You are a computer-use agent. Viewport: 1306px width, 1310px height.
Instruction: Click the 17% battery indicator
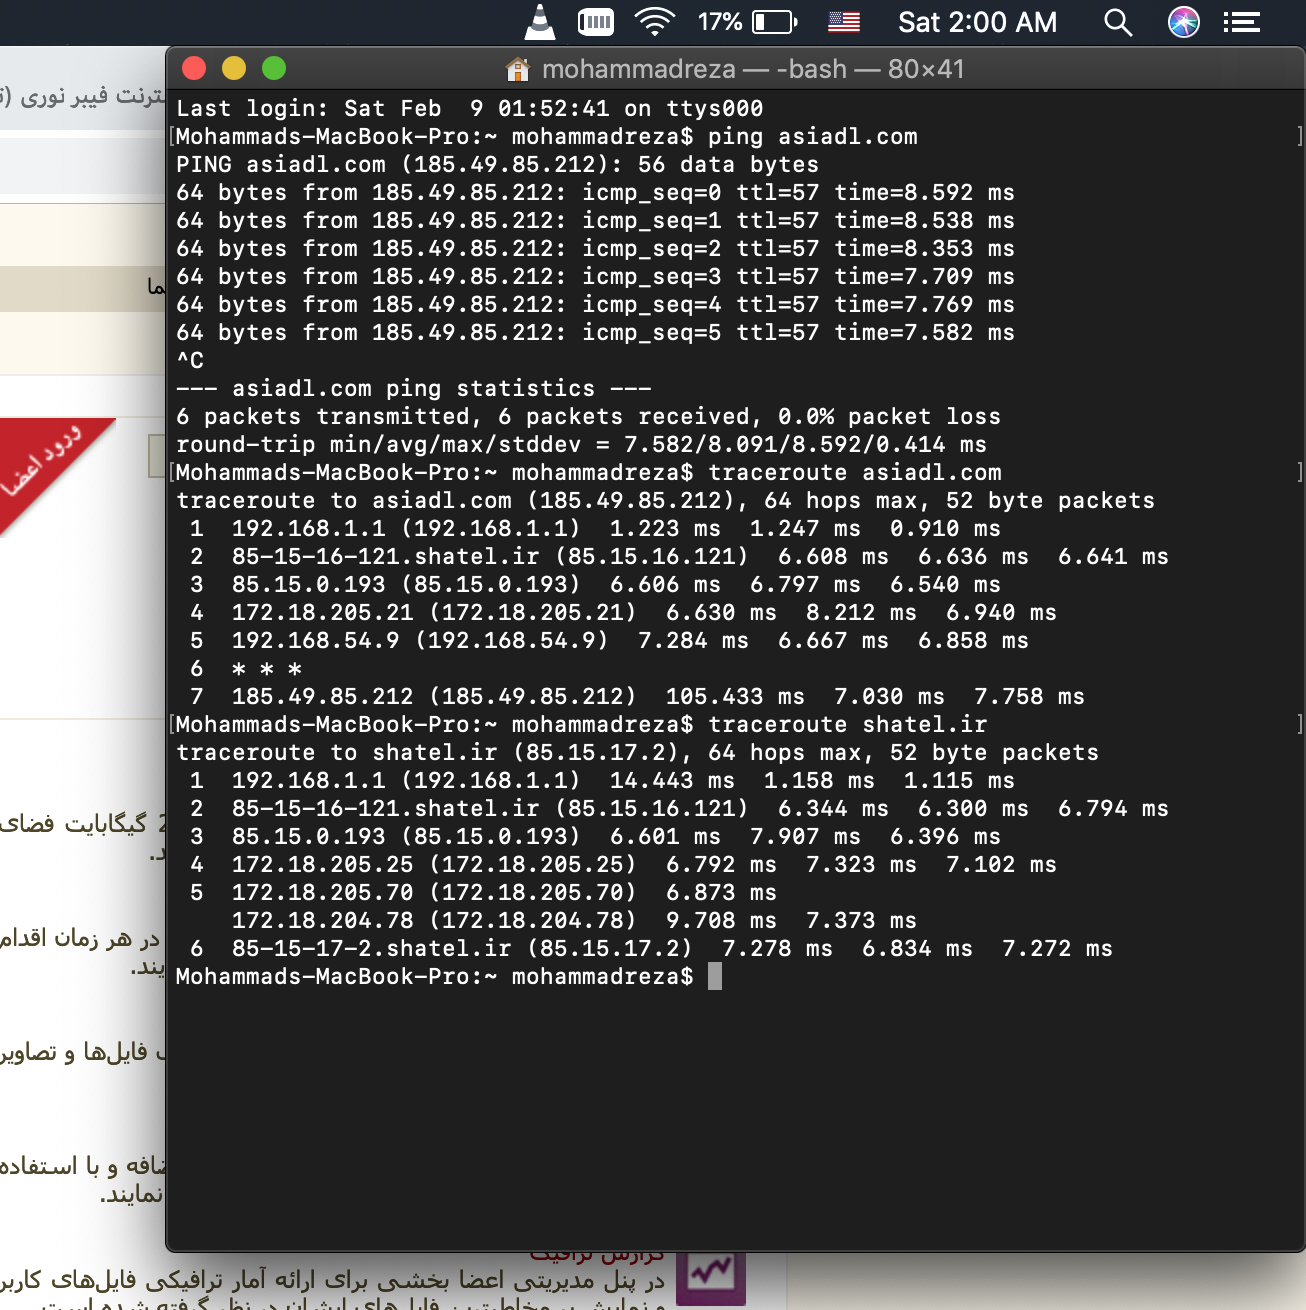click(747, 22)
